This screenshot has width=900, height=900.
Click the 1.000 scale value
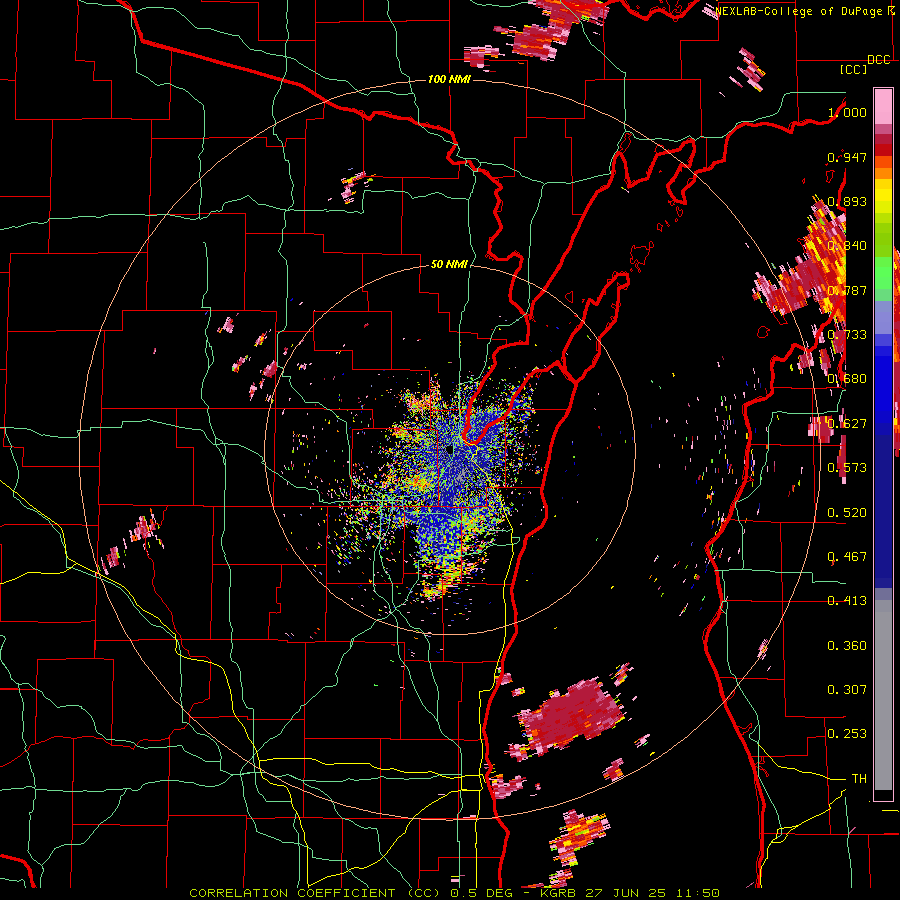coord(848,112)
